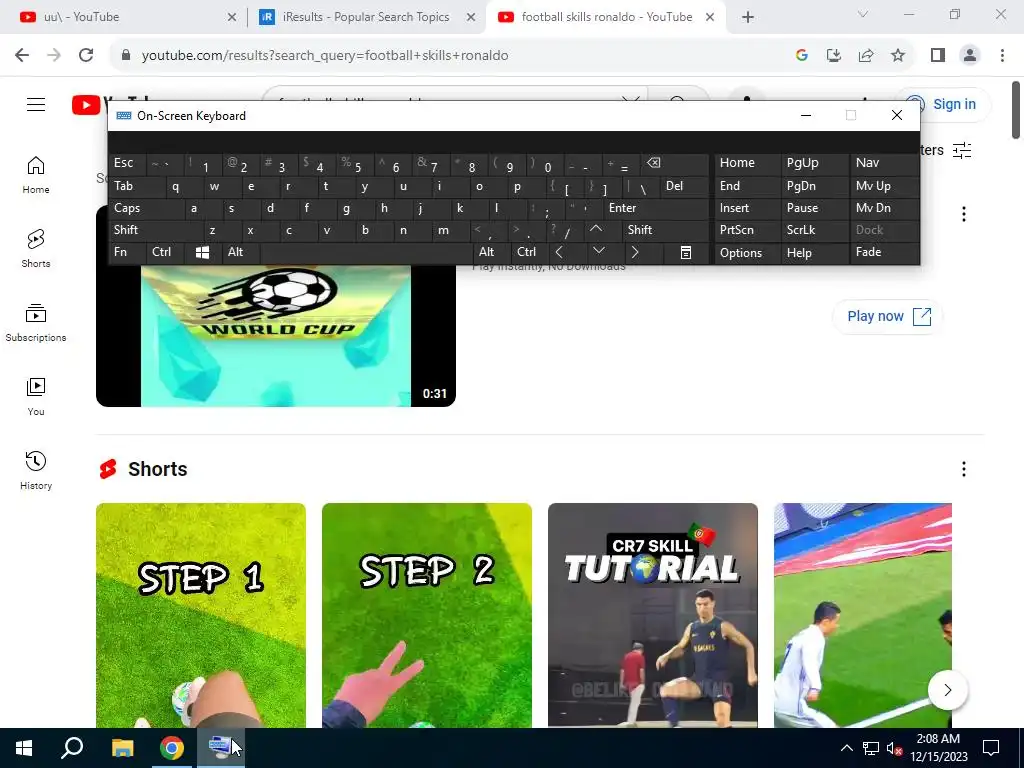Click the Esc key on keyboard

127,163
